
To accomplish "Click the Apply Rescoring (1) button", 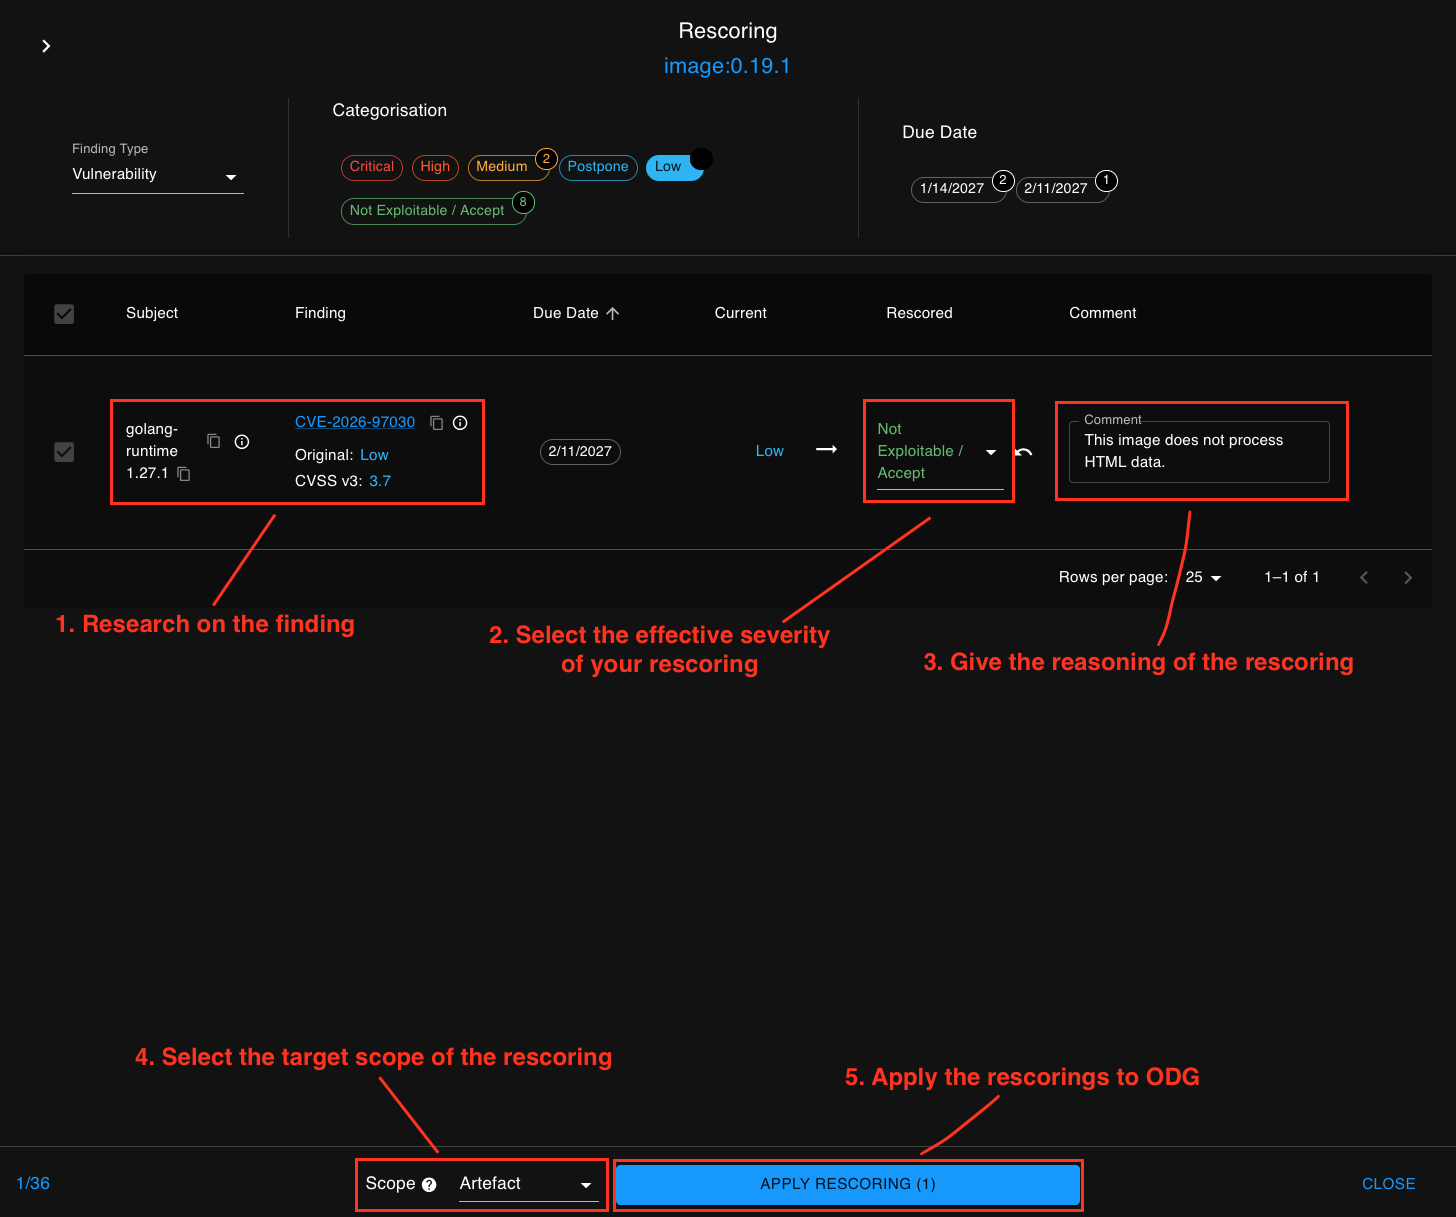I will 848,1184.
